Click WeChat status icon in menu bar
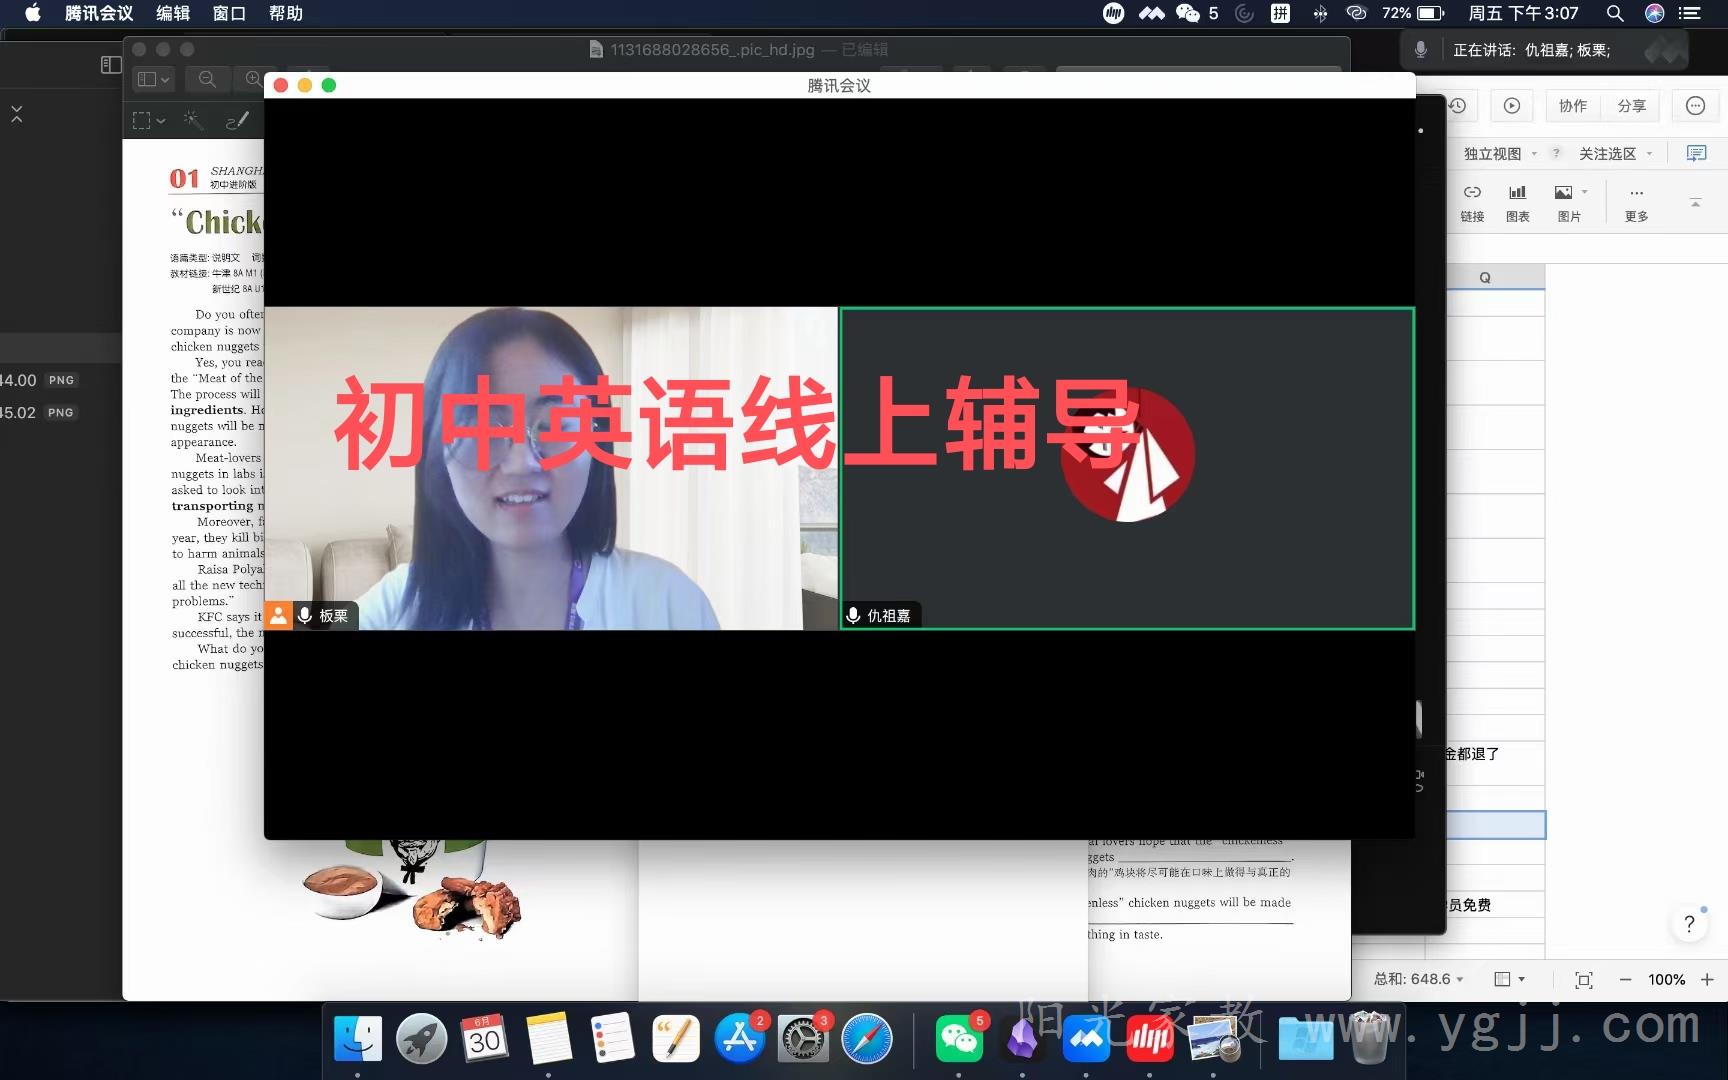The image size is (1728, 1080). [x=1188, y=13]
